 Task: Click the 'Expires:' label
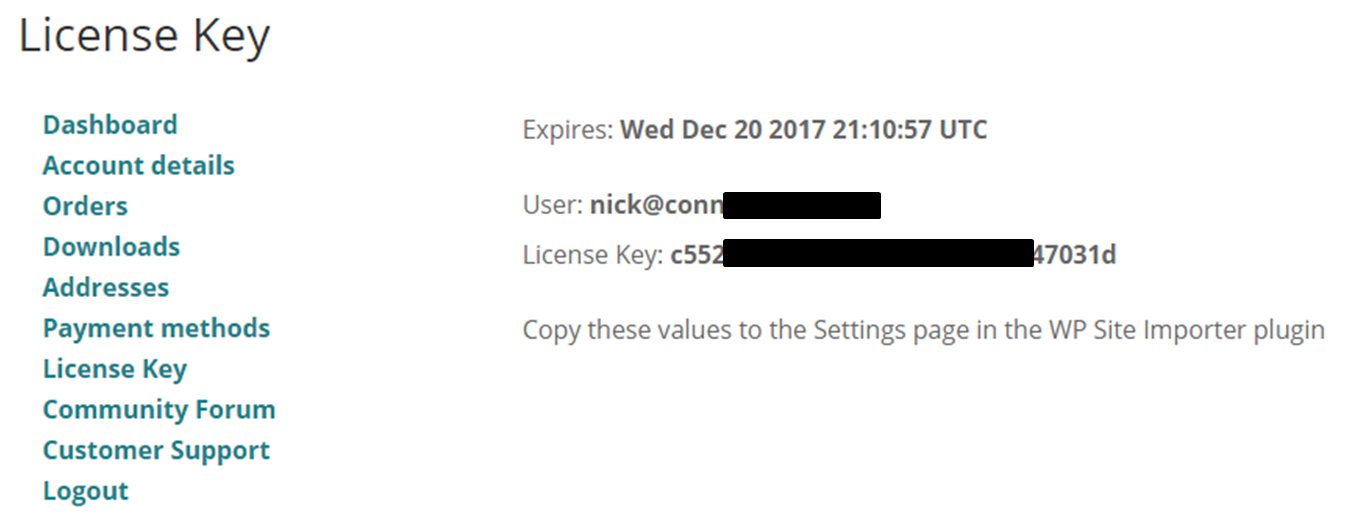pyautogui.click(x=568, y=130)
